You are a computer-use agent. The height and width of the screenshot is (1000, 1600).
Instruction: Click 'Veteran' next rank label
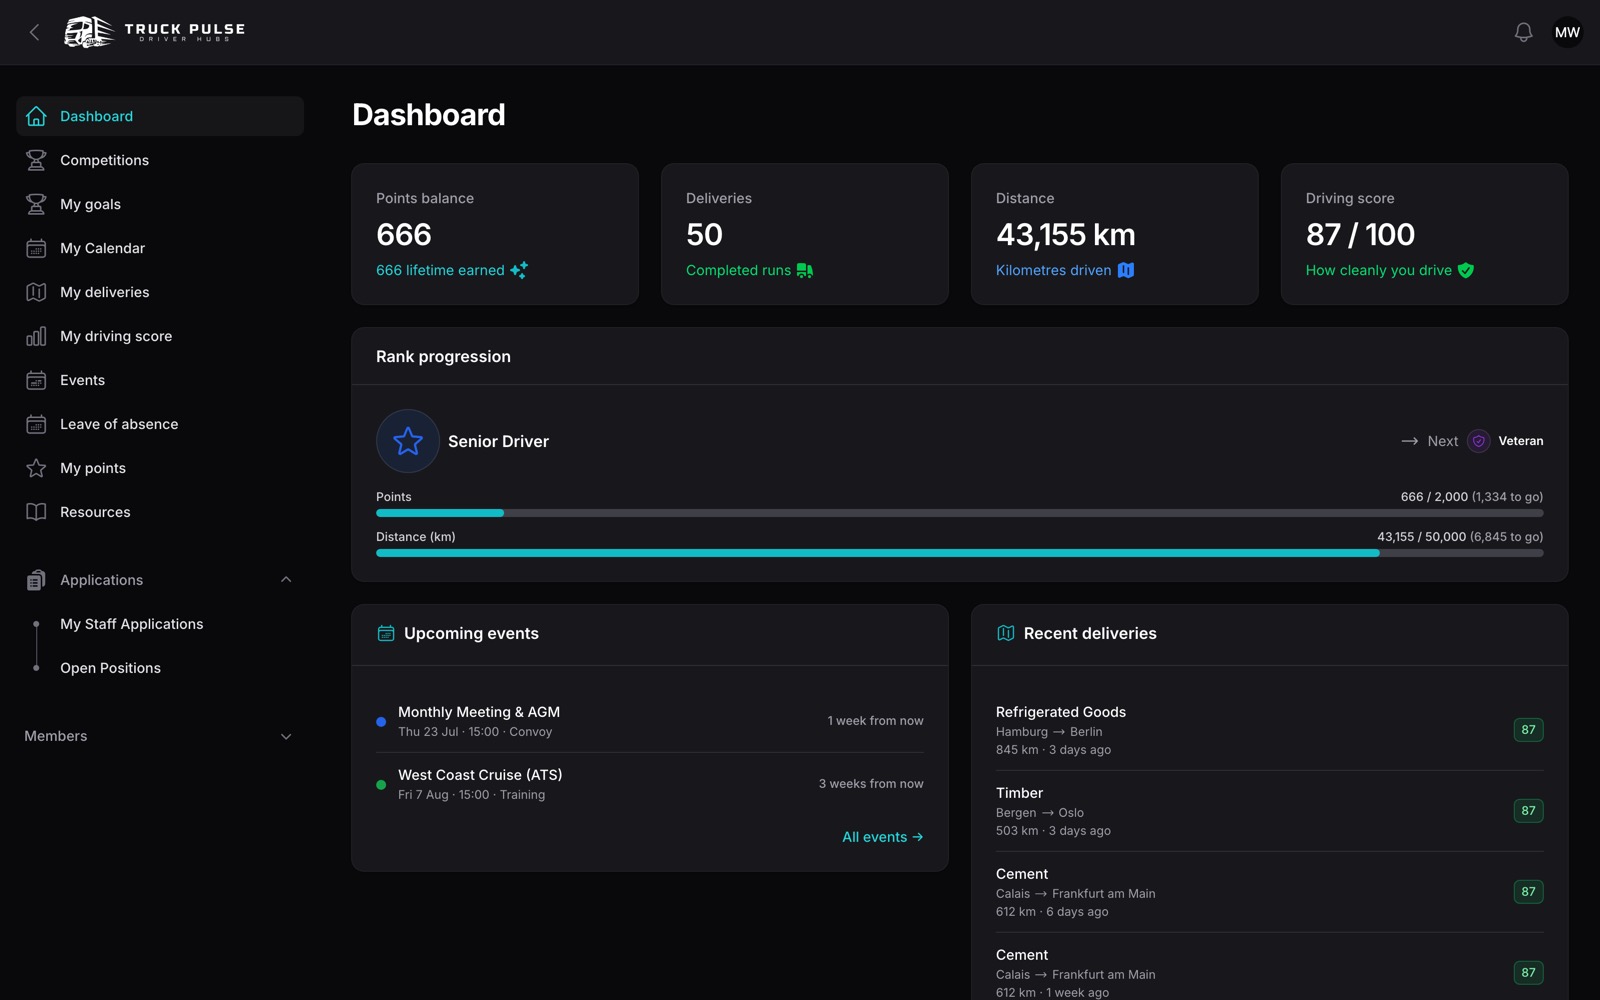1521,441
